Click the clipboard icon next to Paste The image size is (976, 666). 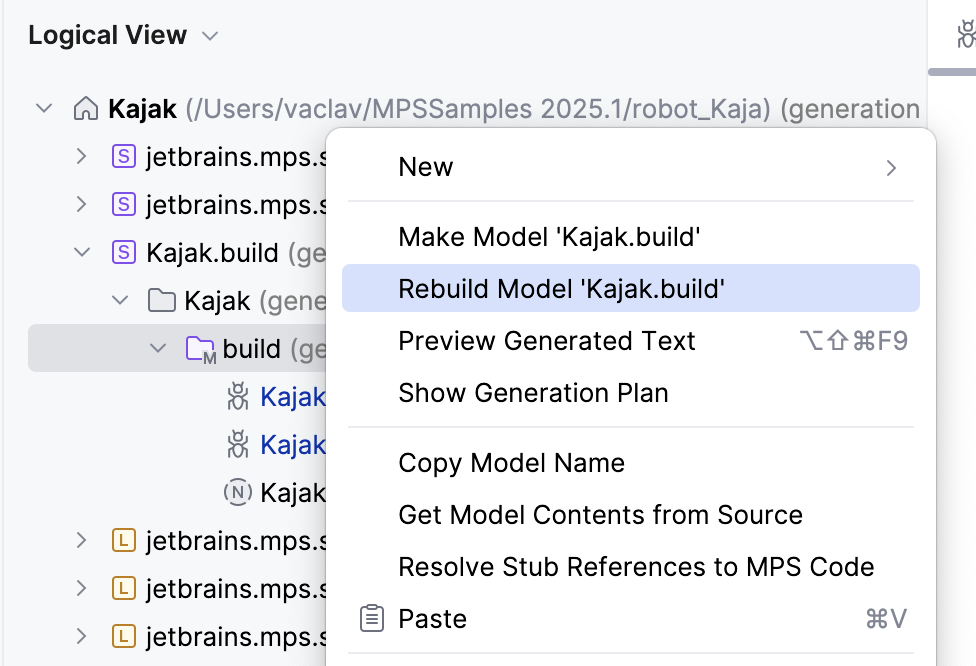tap(371, 619)
